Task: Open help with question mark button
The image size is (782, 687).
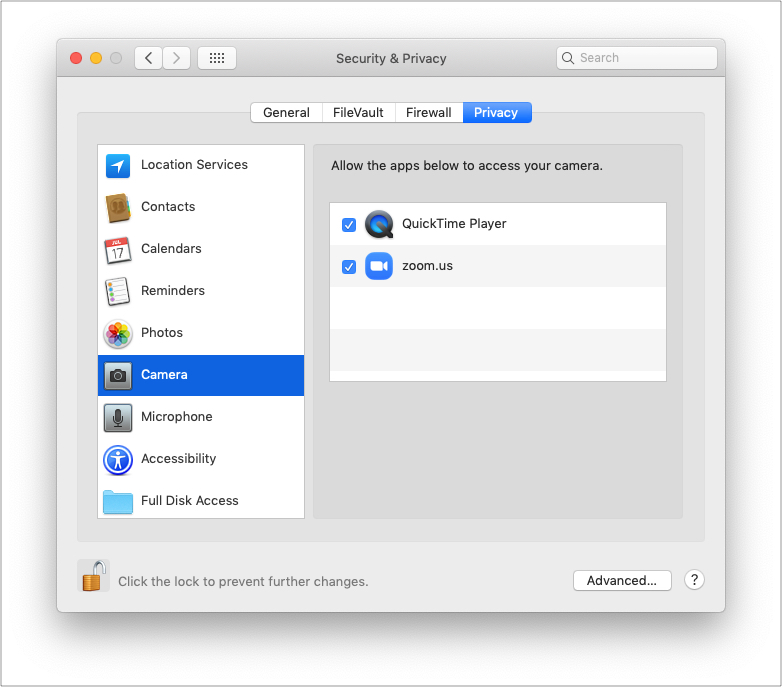Action: pyautogui.click(x=694, y=580)
